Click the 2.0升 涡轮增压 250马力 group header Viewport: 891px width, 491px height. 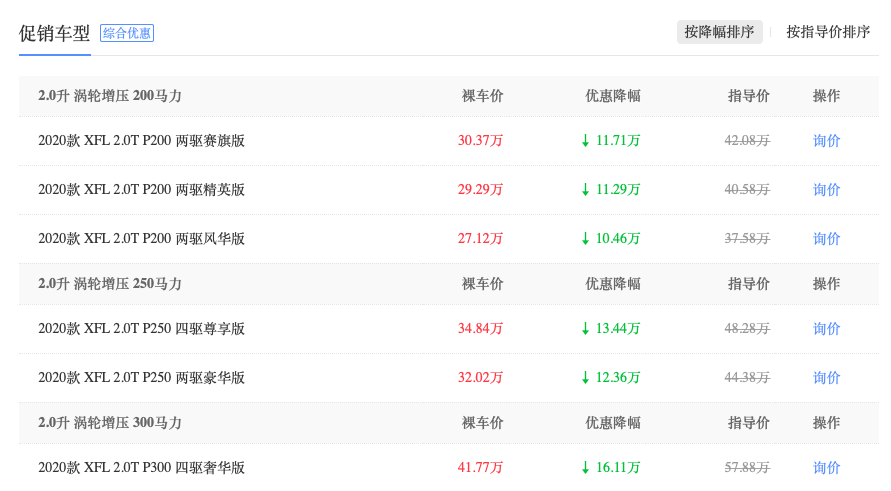pos(110,284)
